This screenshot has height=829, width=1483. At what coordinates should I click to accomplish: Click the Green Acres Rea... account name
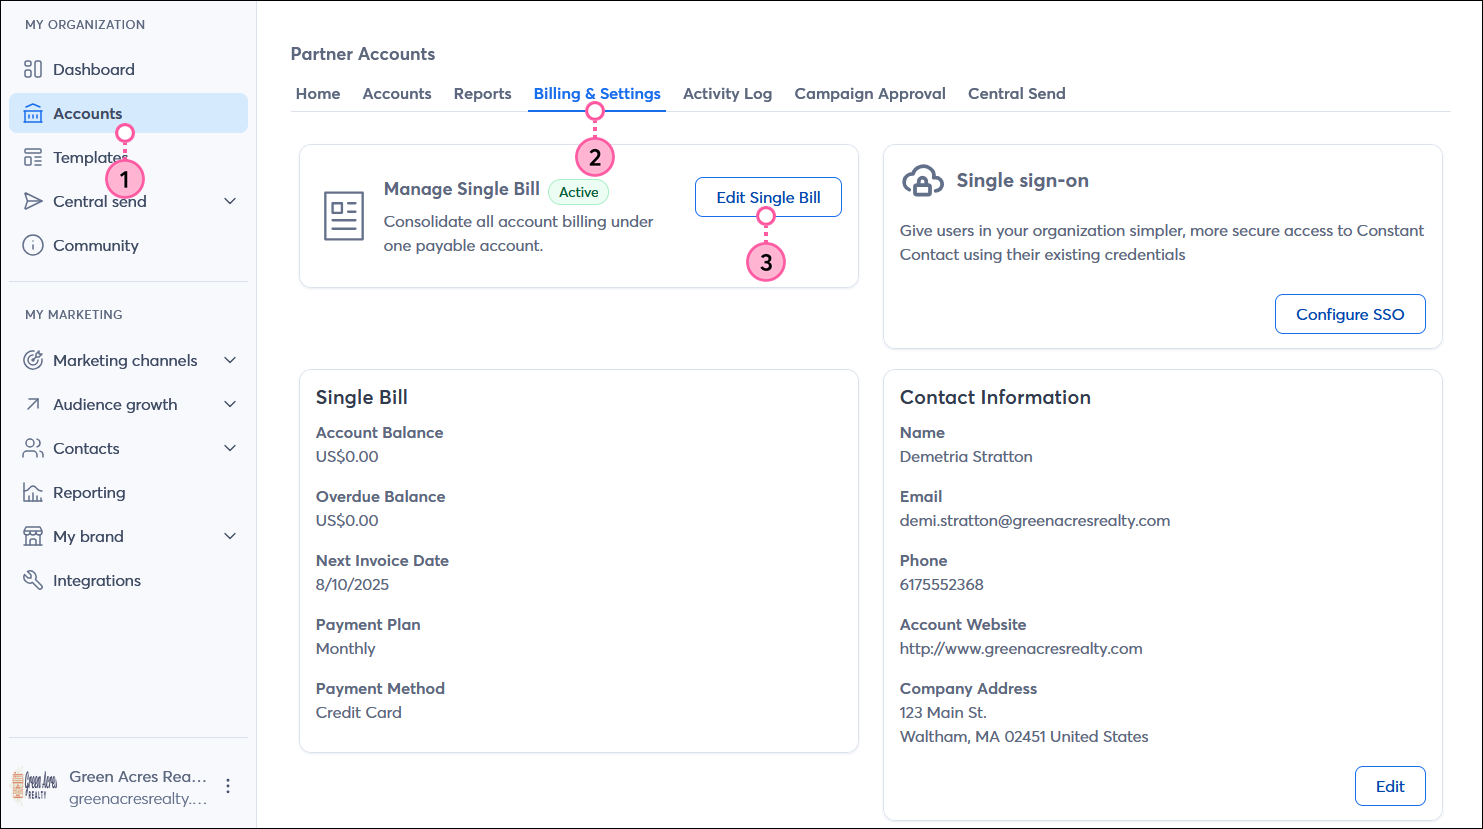pos(138,776)
